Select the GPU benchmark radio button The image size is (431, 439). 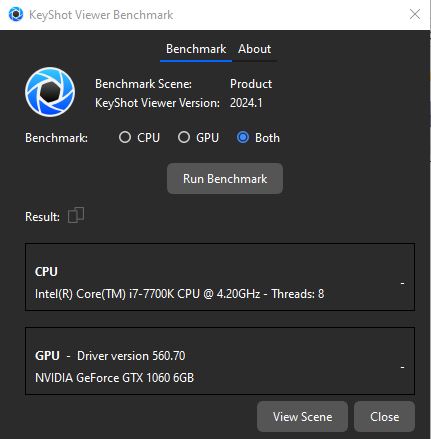[184, 137]
